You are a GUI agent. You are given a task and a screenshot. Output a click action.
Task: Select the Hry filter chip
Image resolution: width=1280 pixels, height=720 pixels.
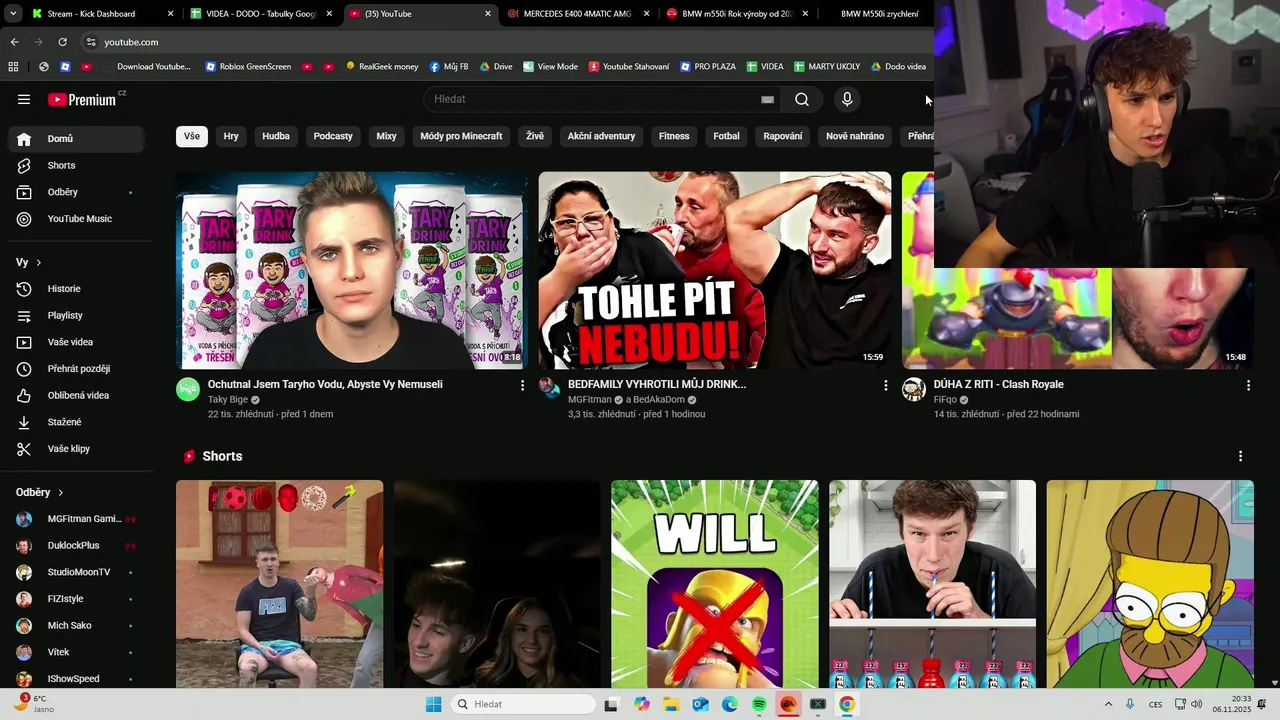point(231,136)
